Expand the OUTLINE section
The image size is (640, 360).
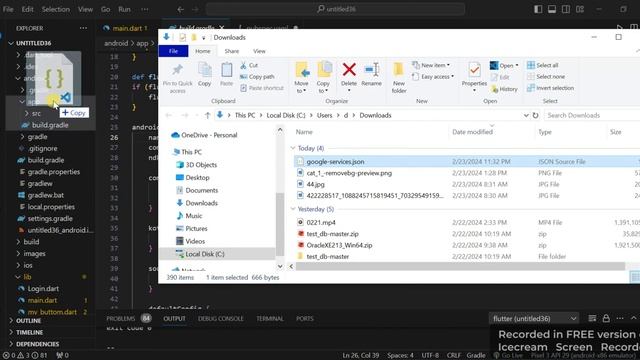pyautogui.click(x=28, y=321)
